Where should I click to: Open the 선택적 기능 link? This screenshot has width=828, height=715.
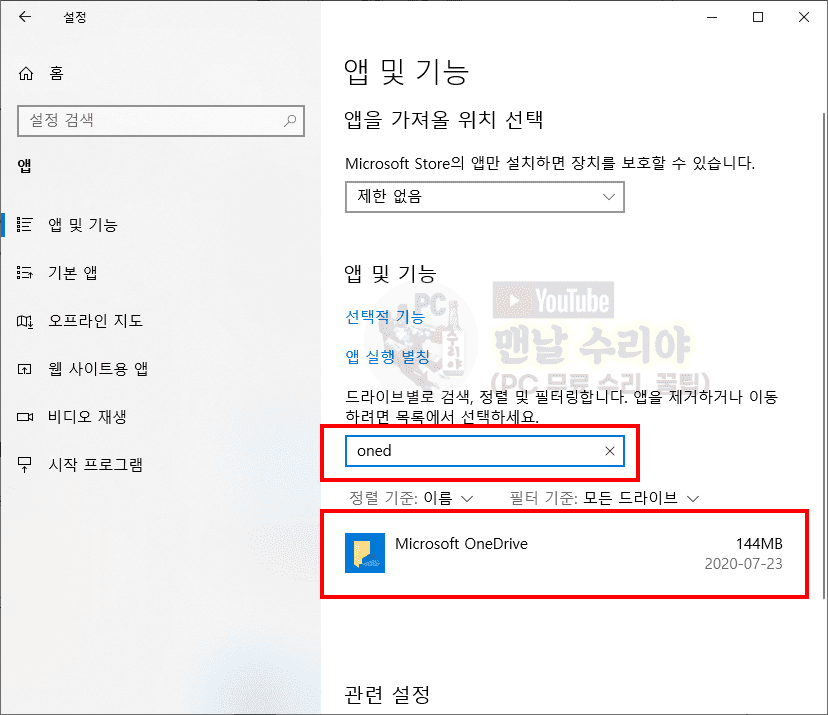click(385, 317)
